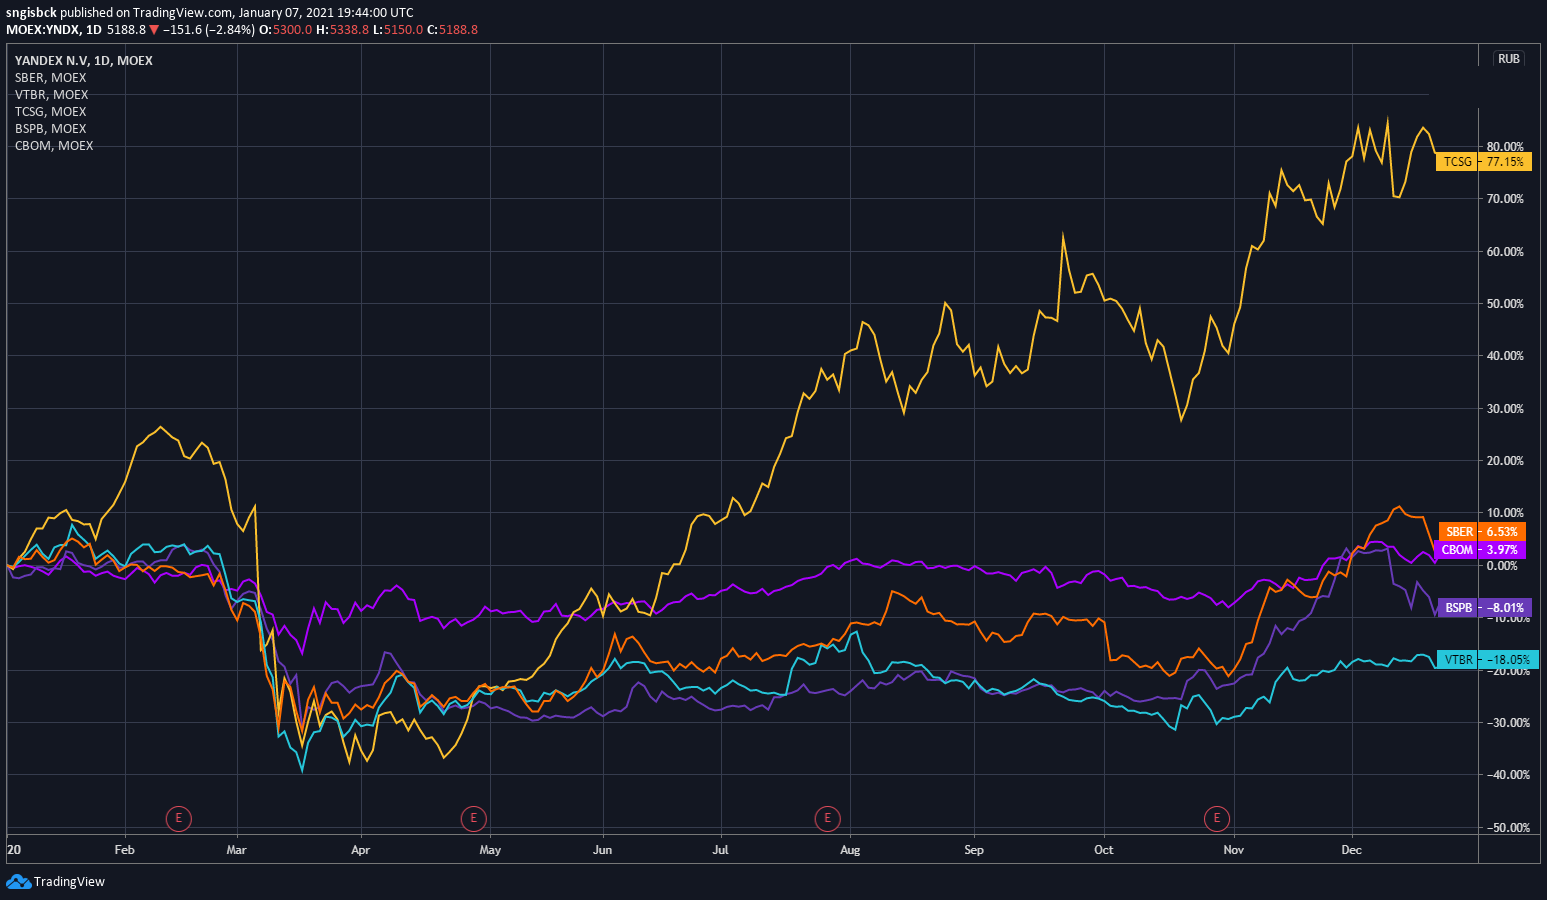The width and height of the screenshot is (1547, 900).
Task: Click the 20.00% price axis label
Action: pos(1505,461)
